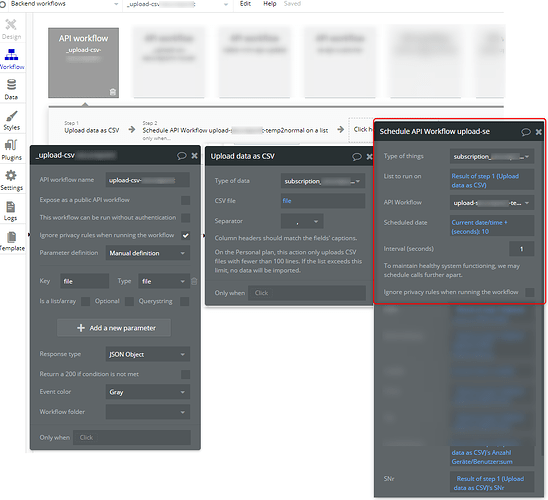This screenshot has width=548, height=500.
Task: Open the Workflow folder dropdown
Action: click(147, 412)
